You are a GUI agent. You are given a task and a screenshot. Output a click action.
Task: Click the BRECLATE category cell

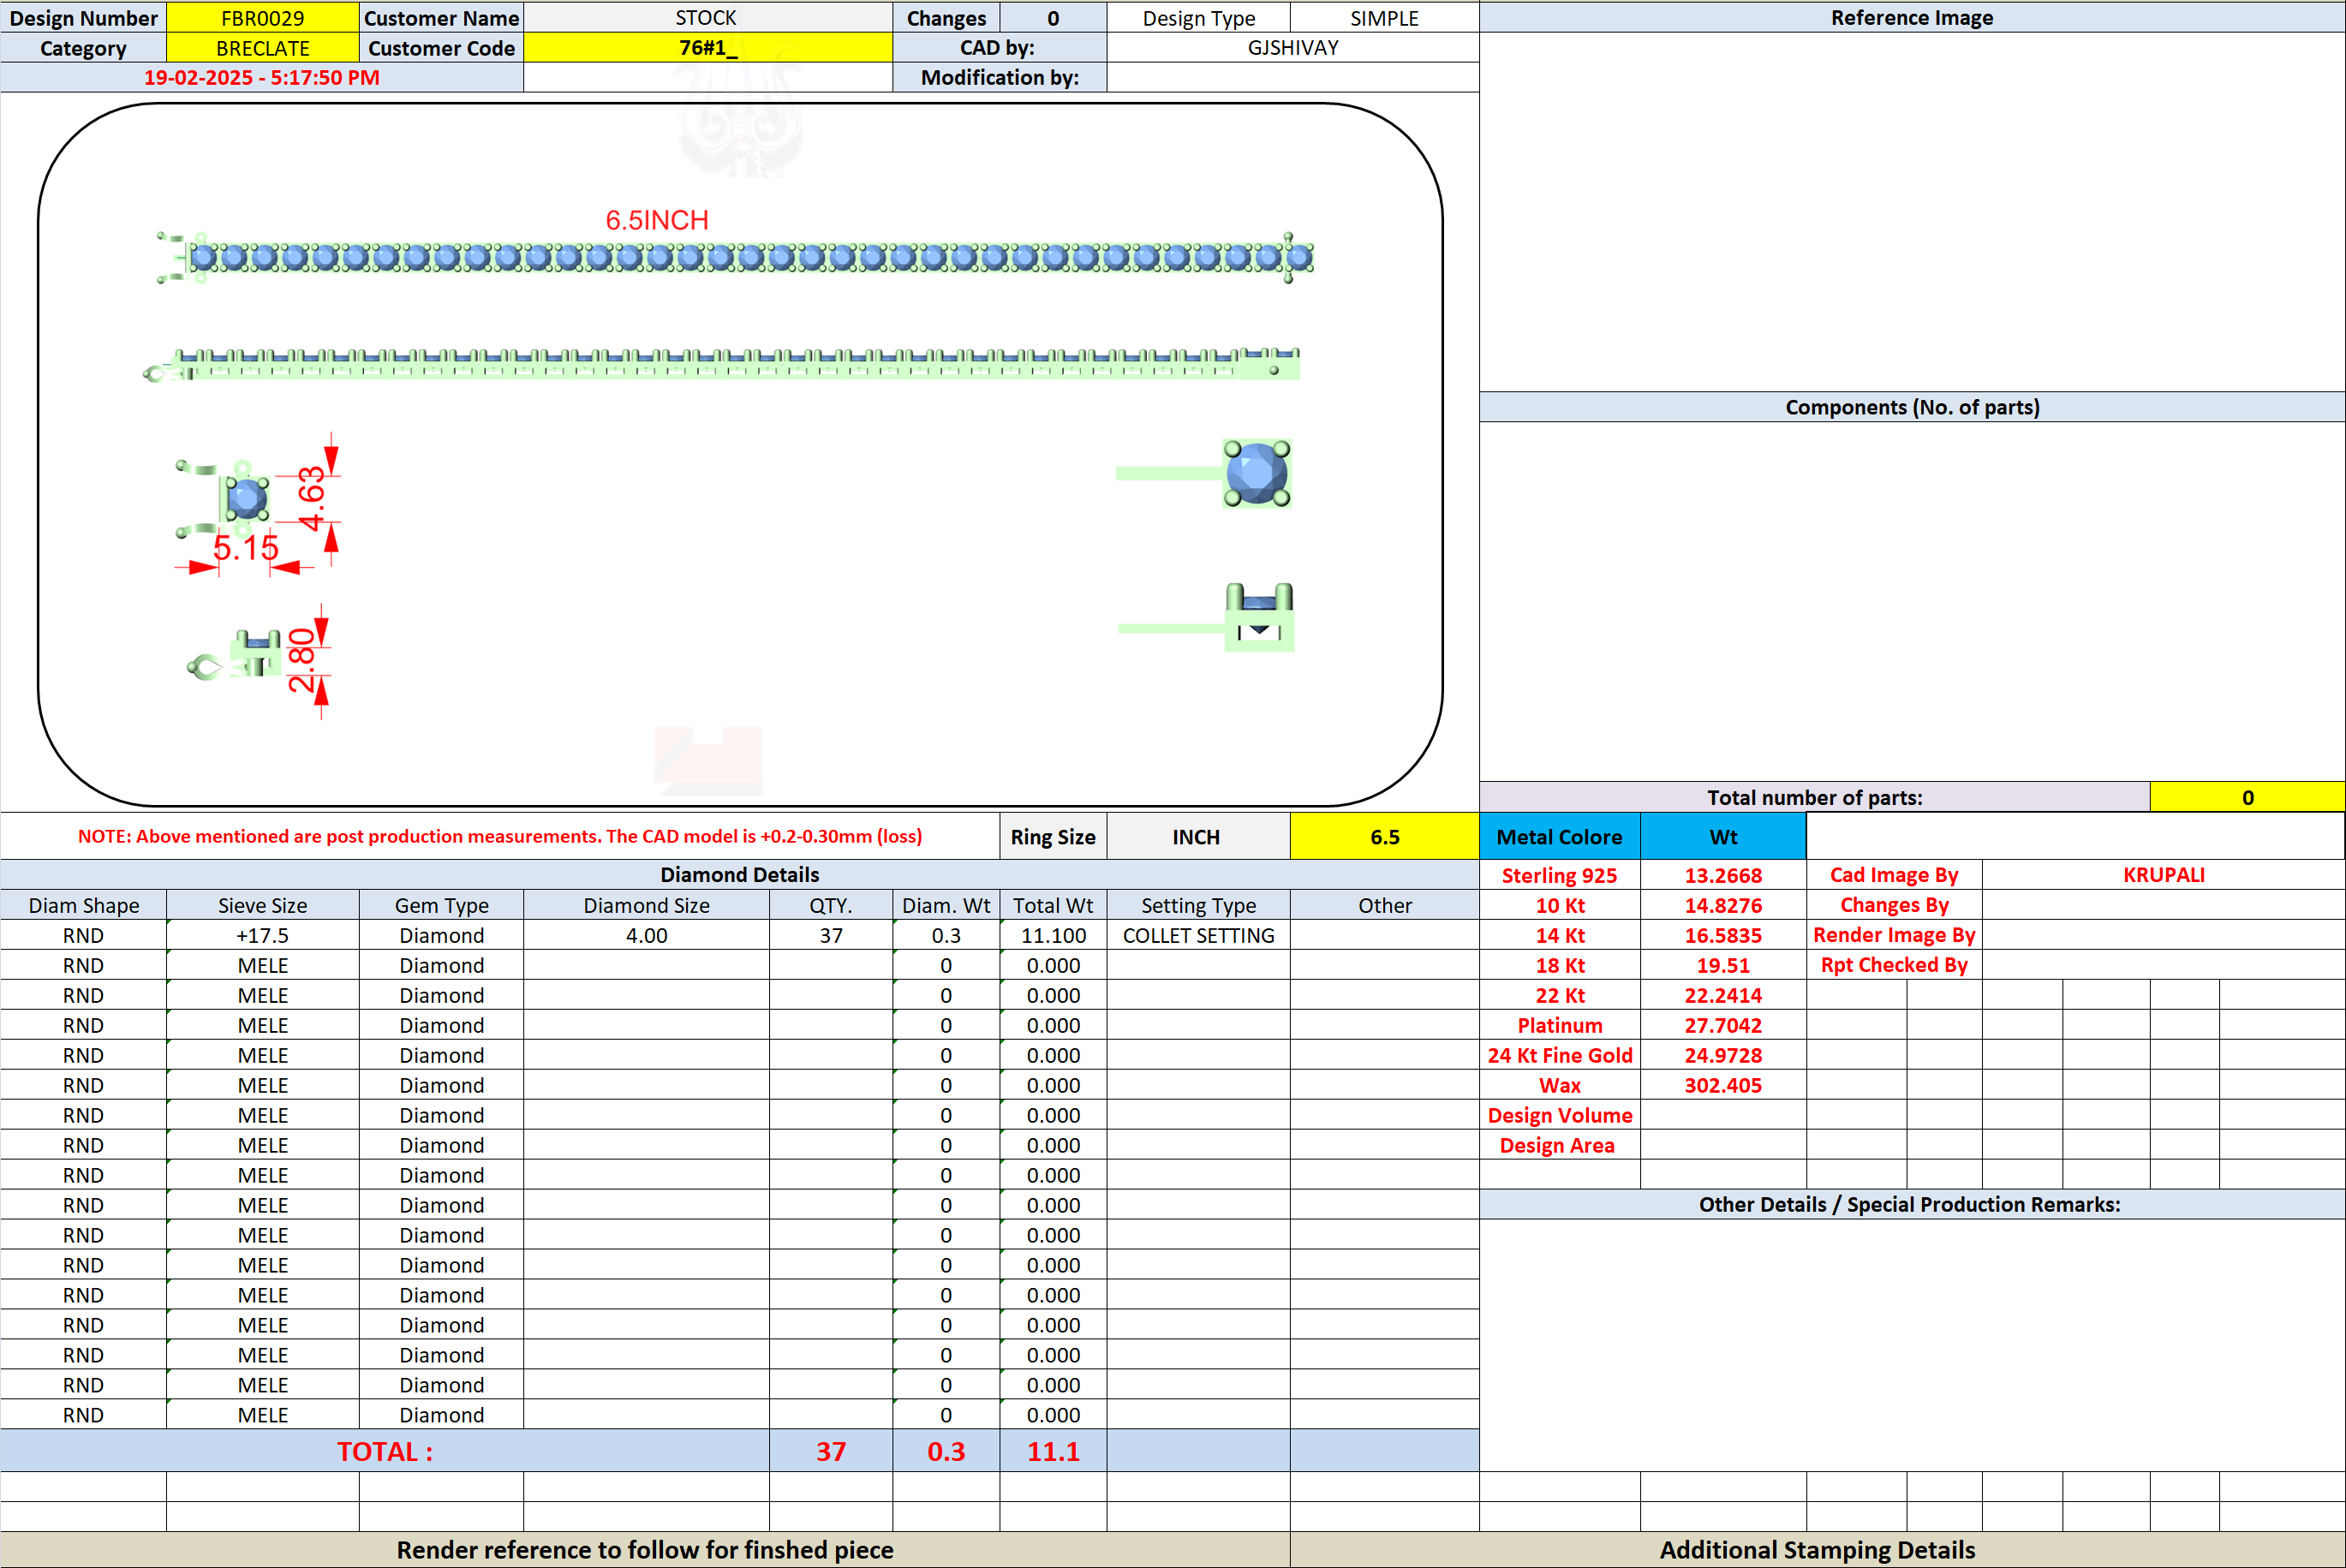pyautogui.click(x=262, y=48)
